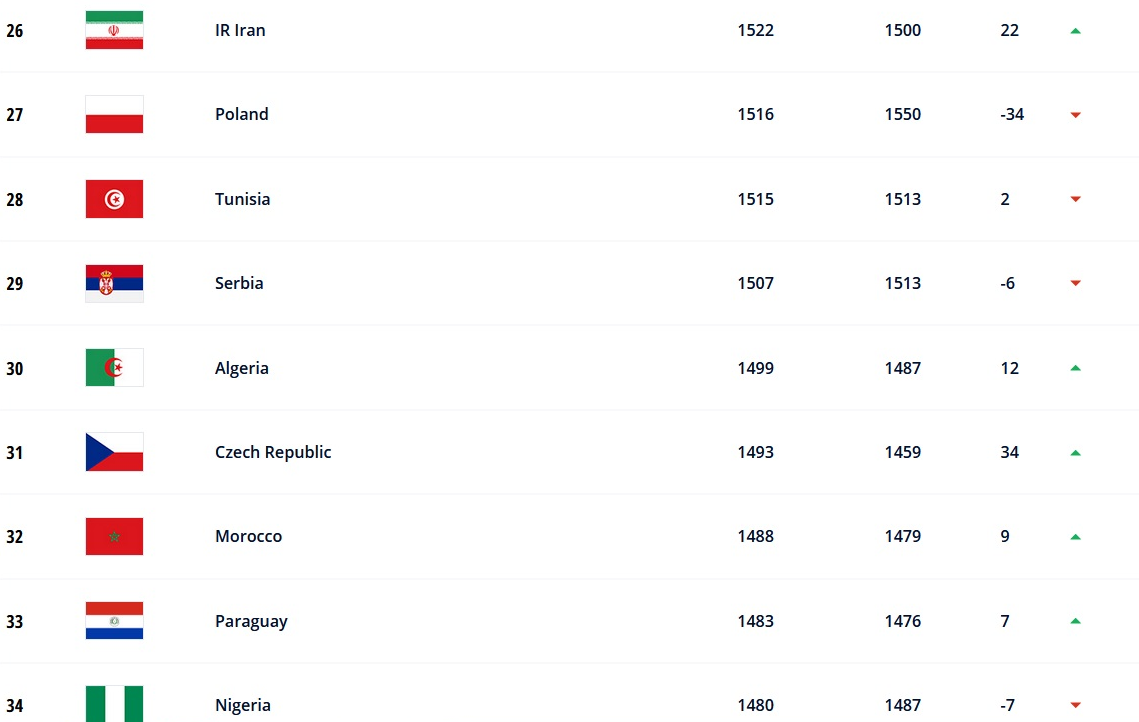Open the Poland team link
The width and height of the screenshot is (1139, 722).
pyautogui.click(x=242, y=114)
